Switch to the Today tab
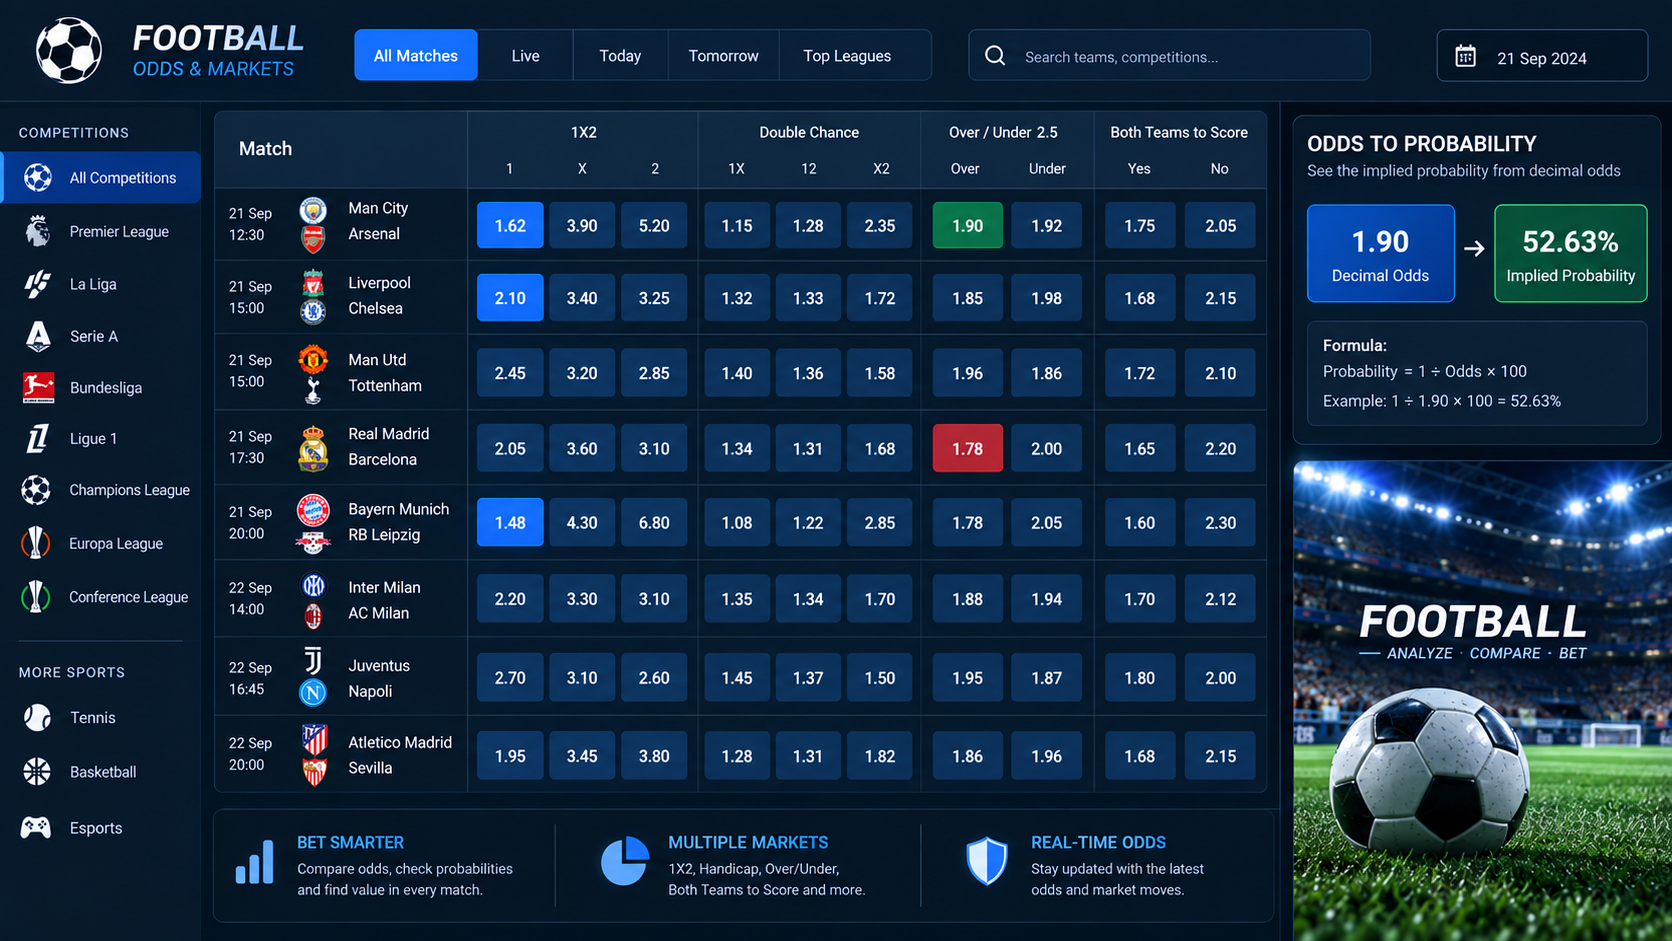 [620, 55]
